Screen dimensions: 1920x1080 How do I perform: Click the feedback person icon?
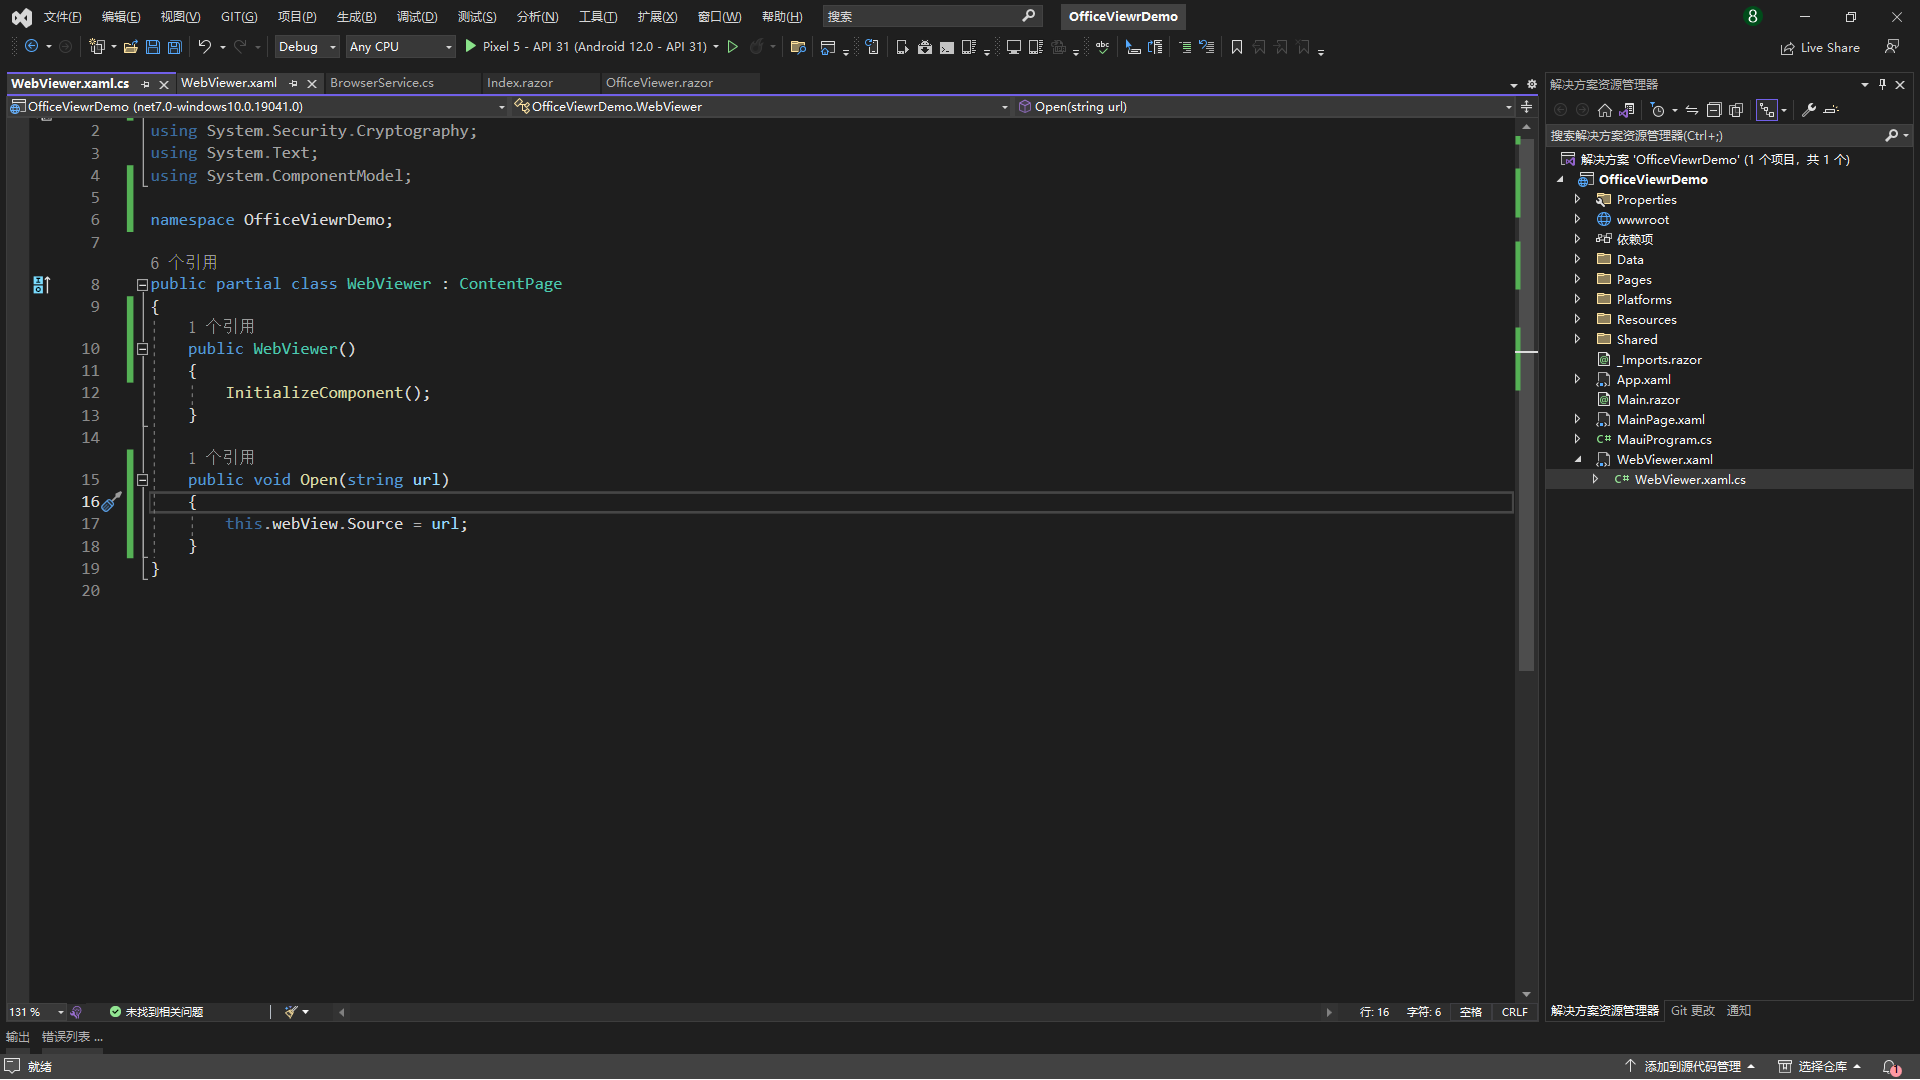pos(1892,47)
